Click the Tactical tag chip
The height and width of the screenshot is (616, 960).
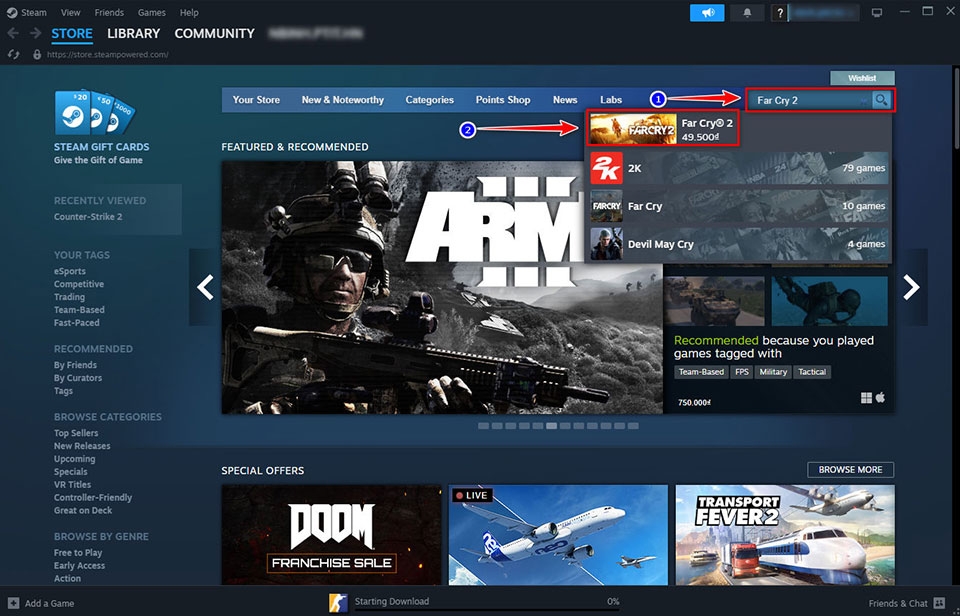(x=812, y=372)
